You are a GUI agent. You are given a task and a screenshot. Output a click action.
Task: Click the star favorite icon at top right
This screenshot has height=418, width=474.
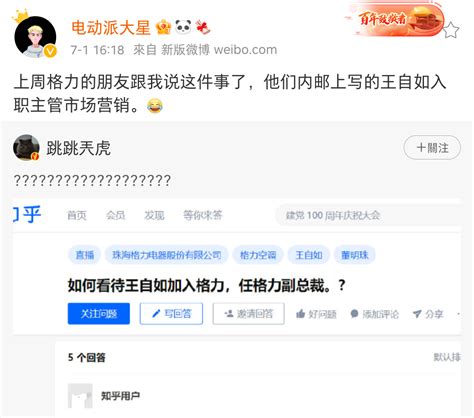click(451, 30)
